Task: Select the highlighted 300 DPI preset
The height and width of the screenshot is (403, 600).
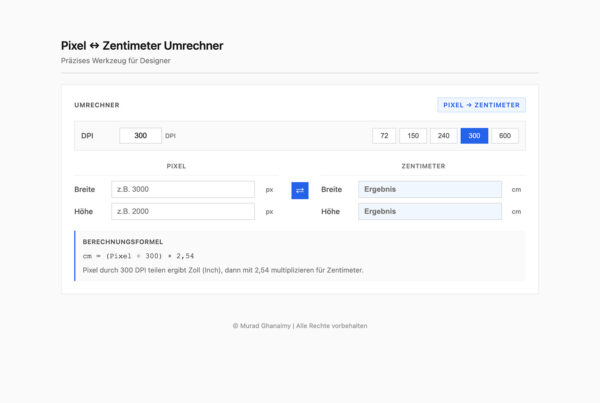Action: [474, 136]
